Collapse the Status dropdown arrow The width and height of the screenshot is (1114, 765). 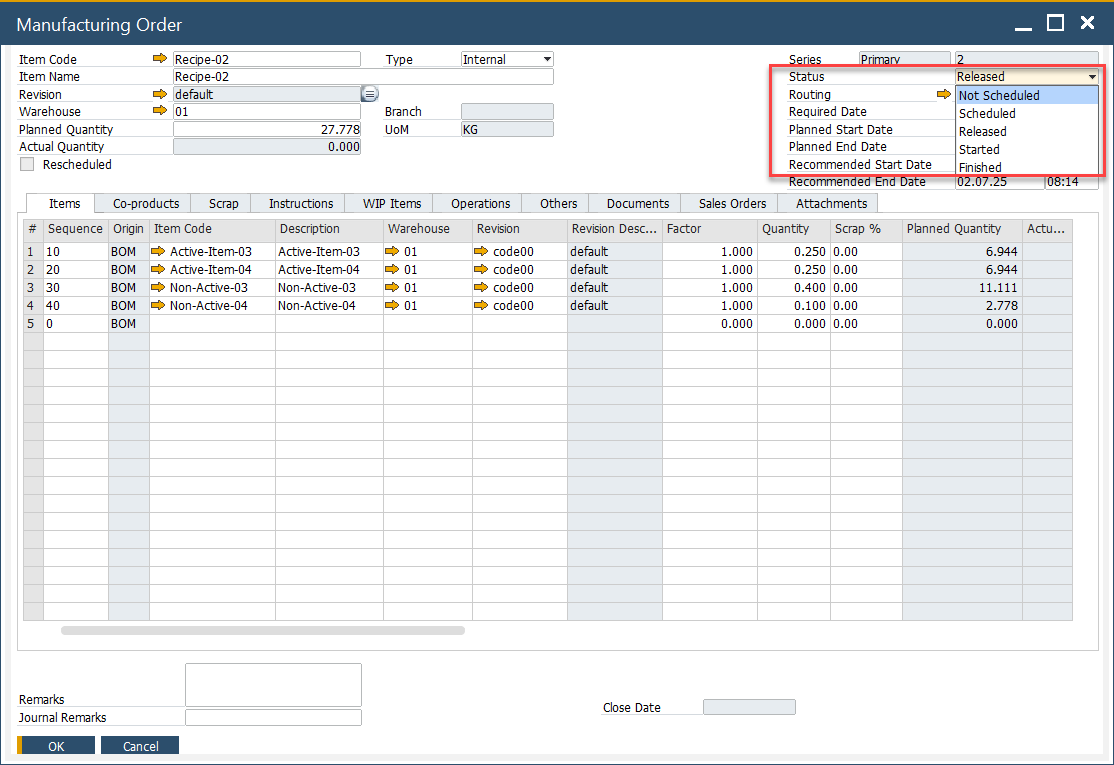point(1092,77)
